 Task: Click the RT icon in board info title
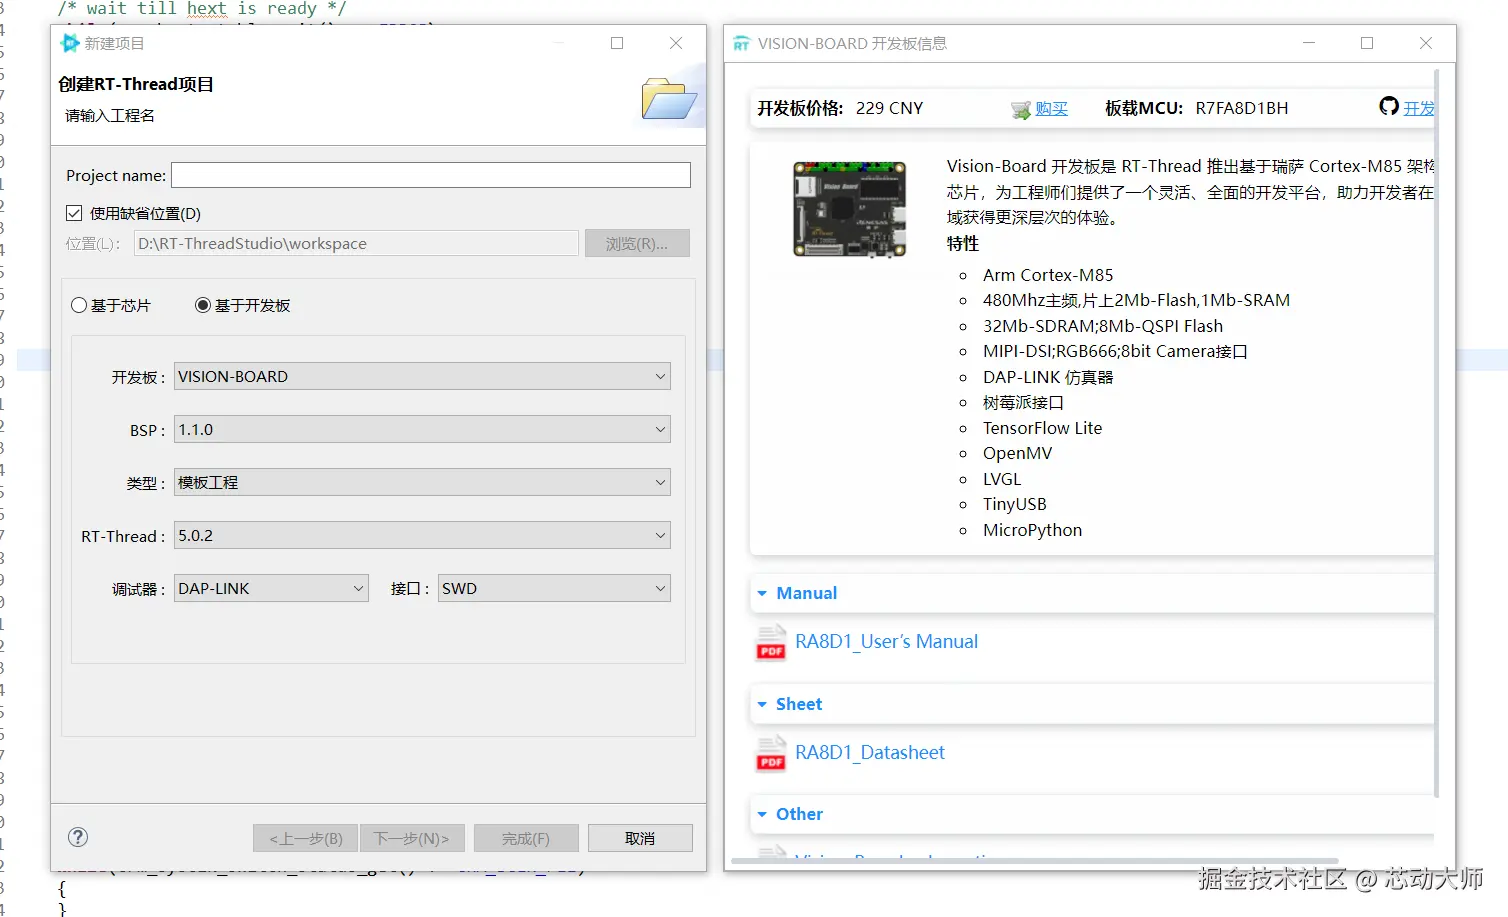coord(741,44)
